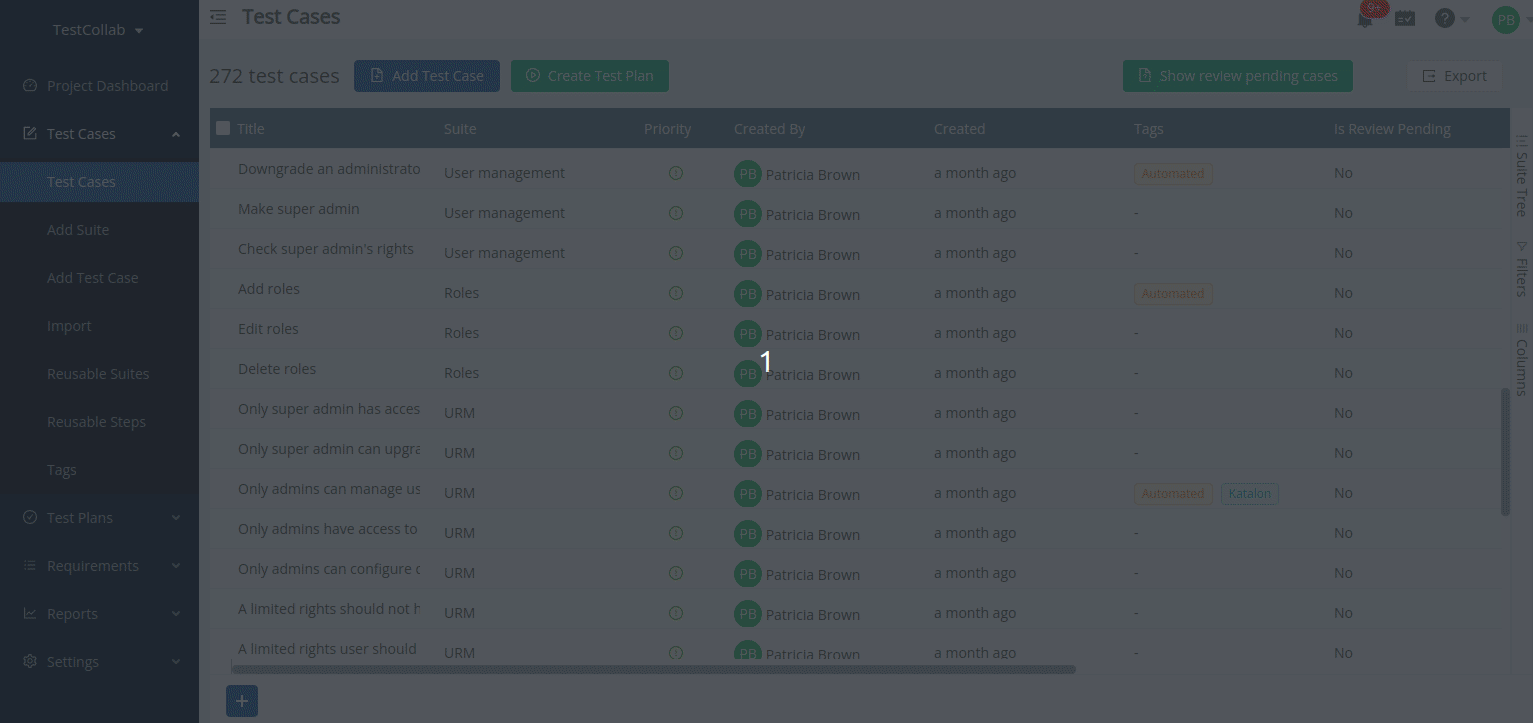Sort by the Created column header
Screen dimensions: 1533x723
[x=959, y=129]
